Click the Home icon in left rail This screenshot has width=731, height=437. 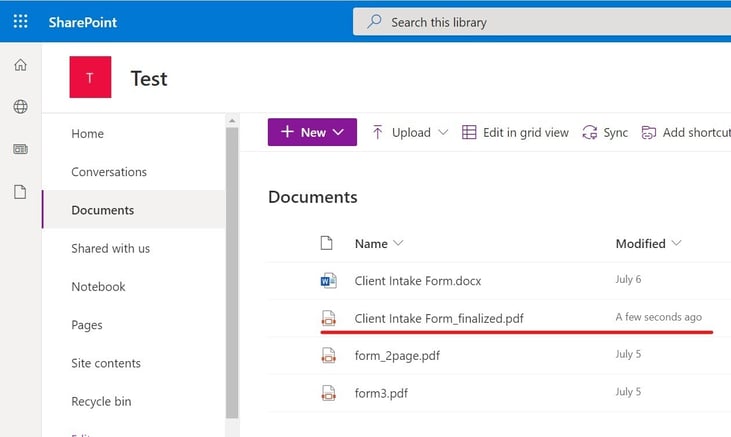(20, 65)
